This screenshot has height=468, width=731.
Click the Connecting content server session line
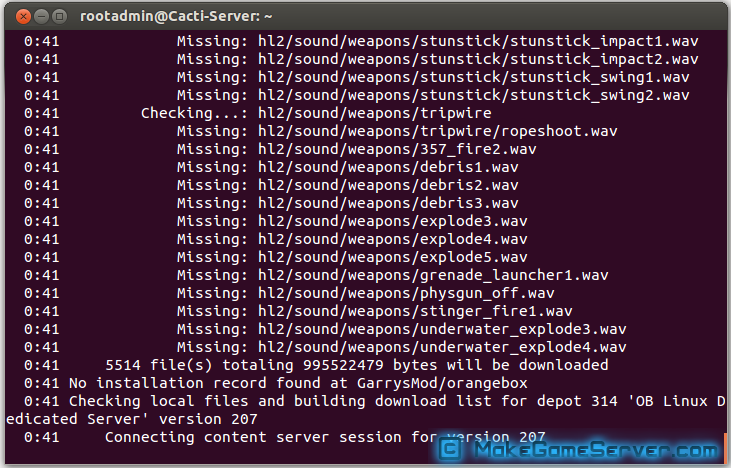coord(285,438)
